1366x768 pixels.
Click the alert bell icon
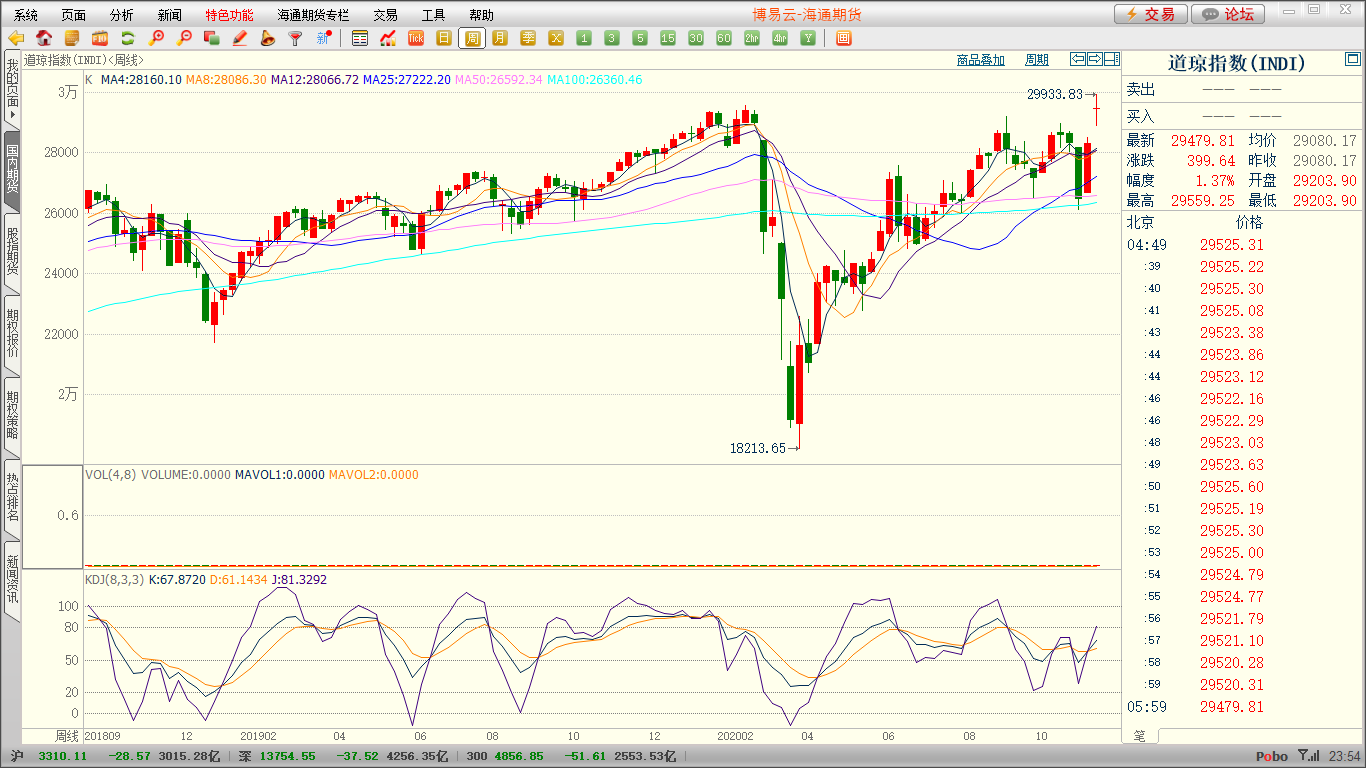tap(267, 38)
